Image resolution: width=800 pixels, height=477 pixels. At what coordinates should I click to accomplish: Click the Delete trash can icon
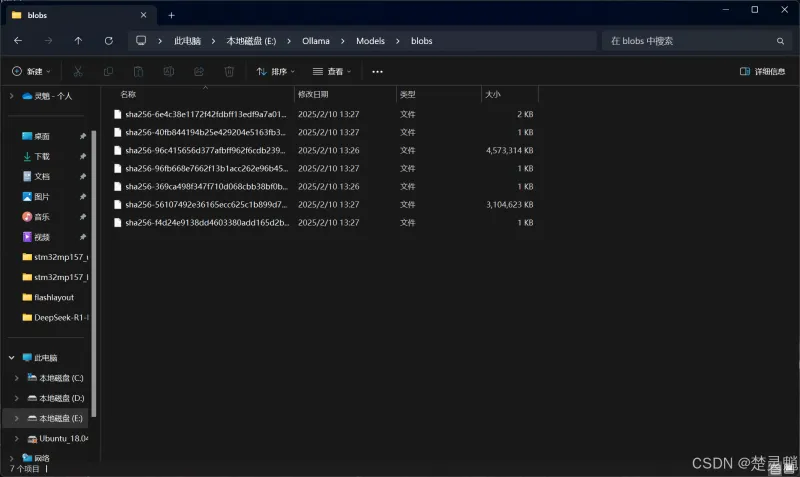pos(229,71)
